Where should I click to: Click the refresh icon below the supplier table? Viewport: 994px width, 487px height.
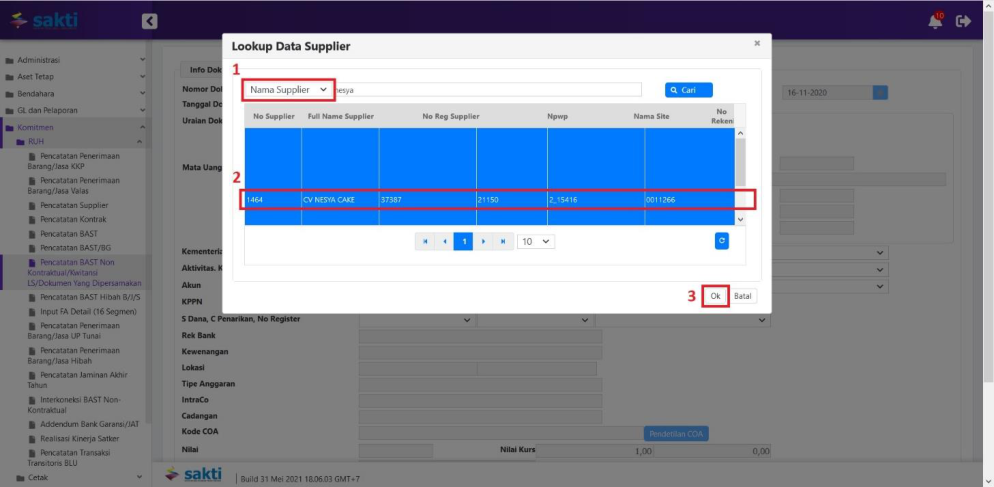(722, 241)
